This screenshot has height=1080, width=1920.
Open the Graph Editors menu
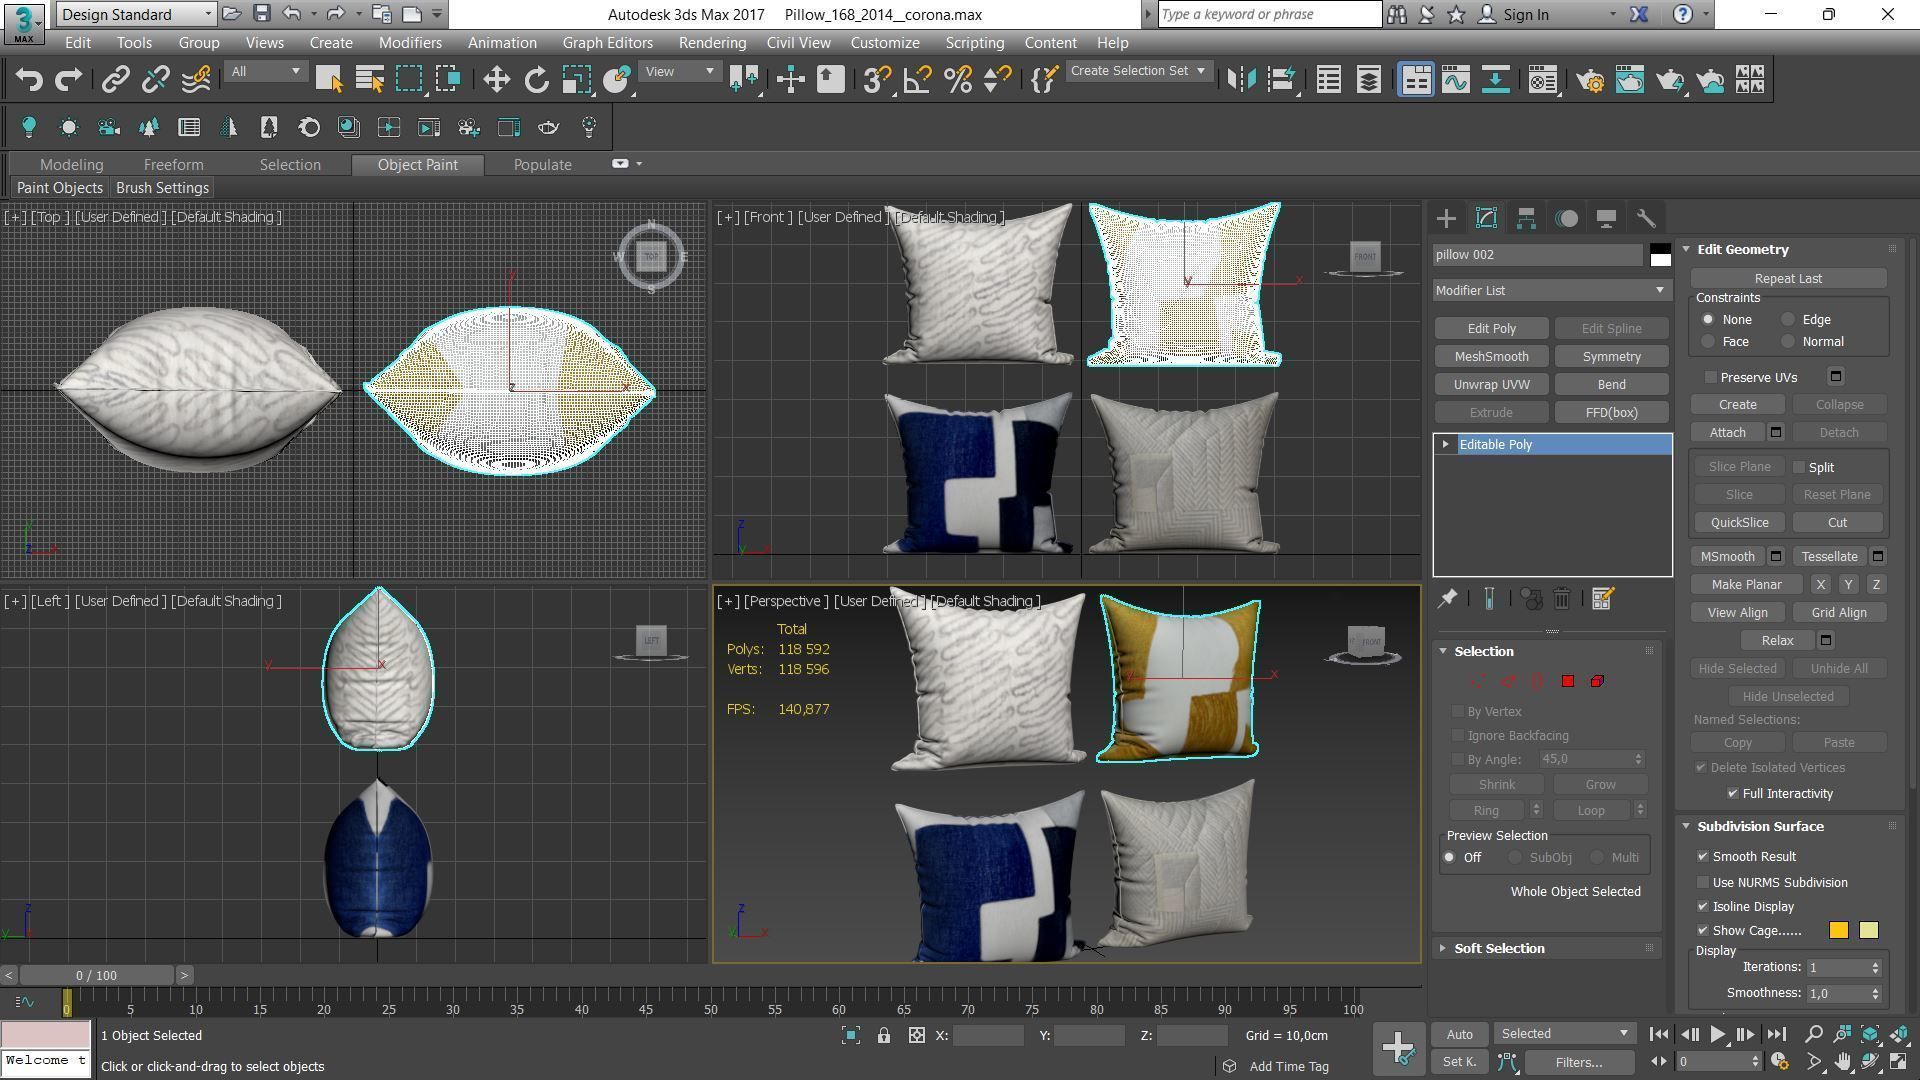tap(607, 43)
